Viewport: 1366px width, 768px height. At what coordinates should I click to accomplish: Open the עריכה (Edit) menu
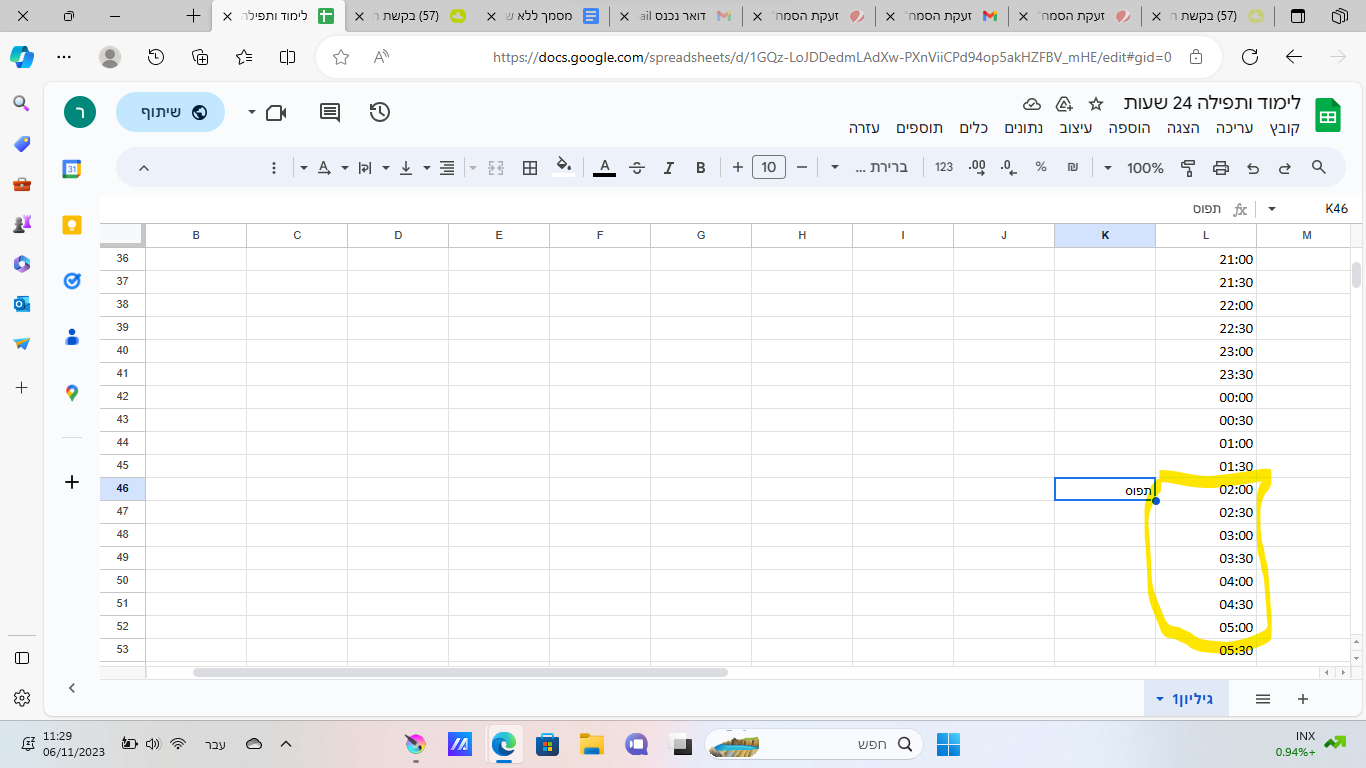click(1234, 128)
